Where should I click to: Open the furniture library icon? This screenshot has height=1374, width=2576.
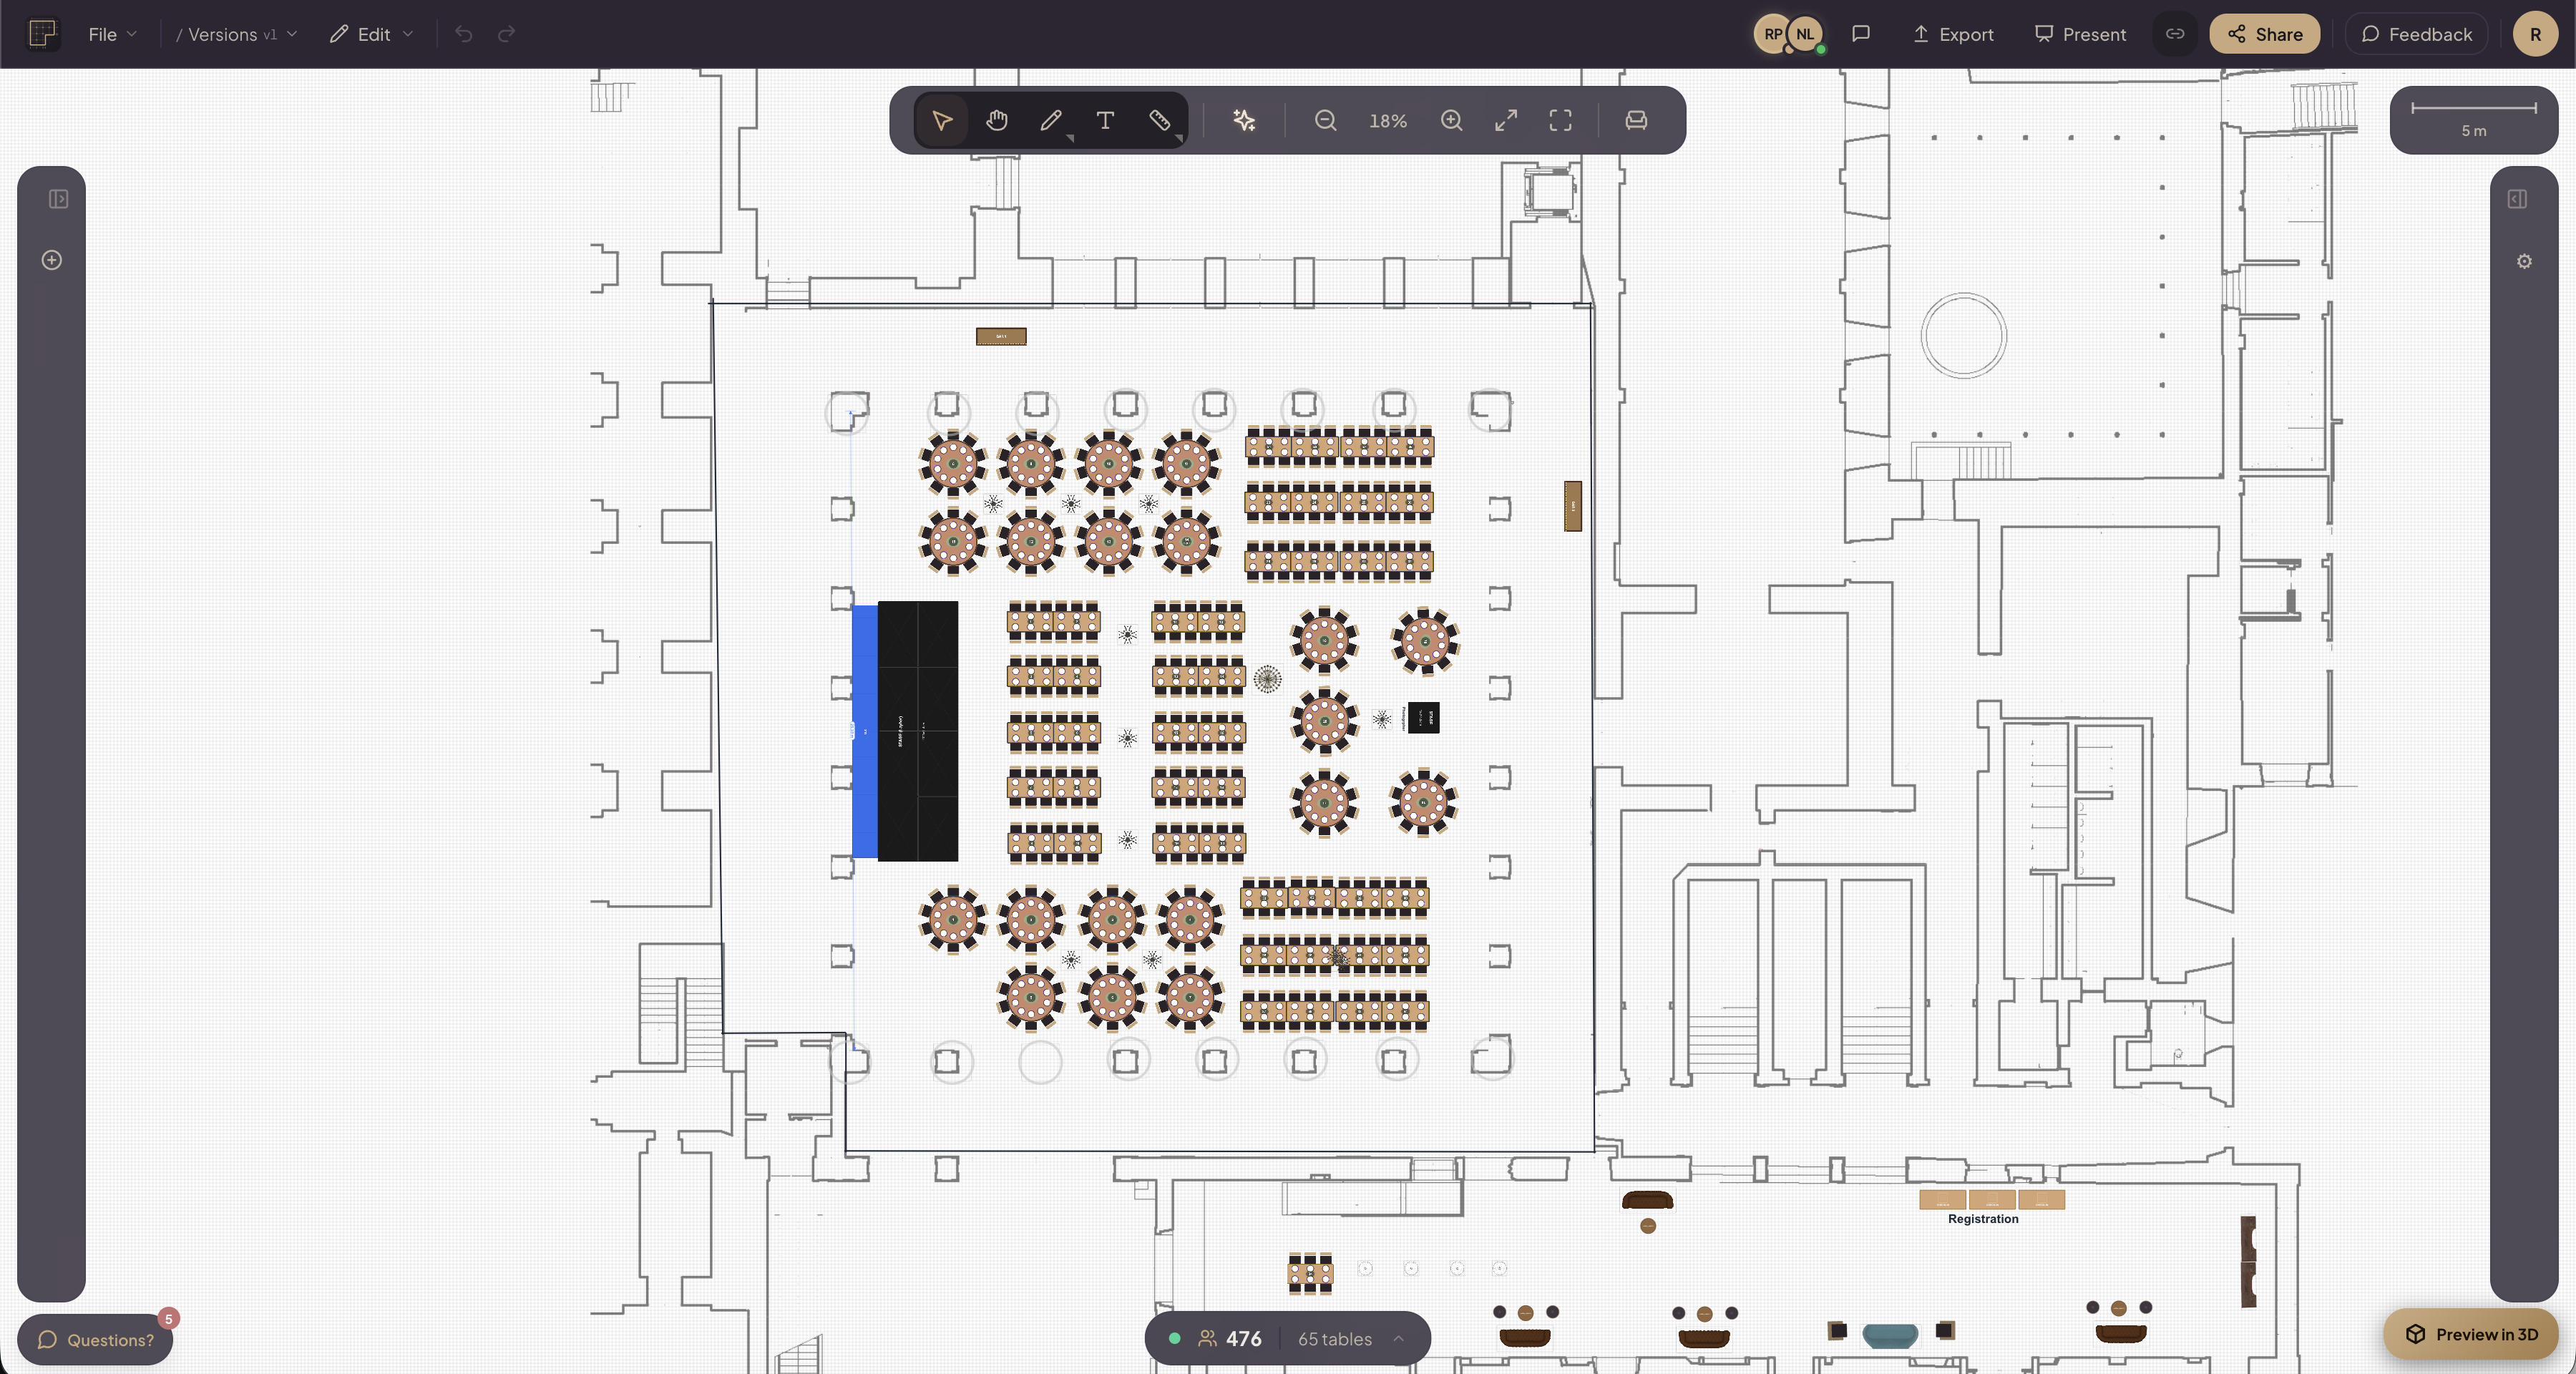click(1635, 120)
